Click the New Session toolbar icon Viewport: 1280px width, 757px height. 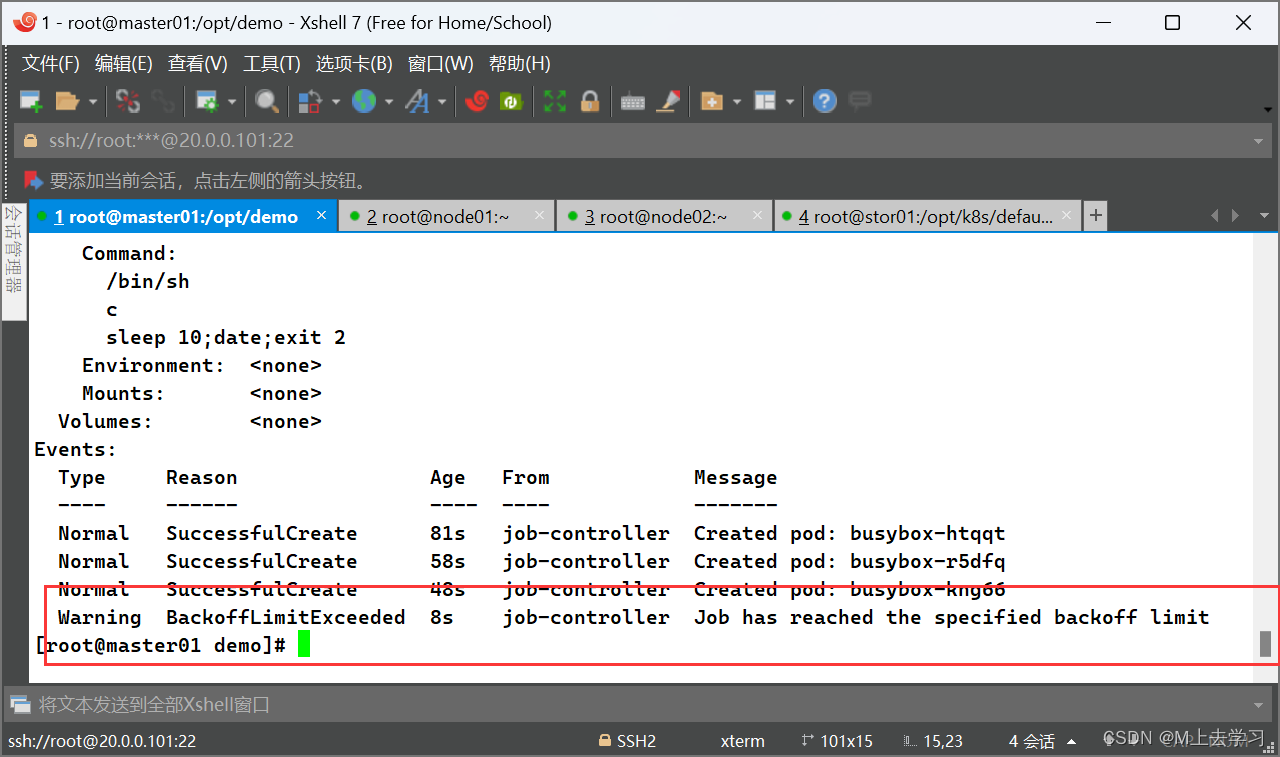pos(31,101)
